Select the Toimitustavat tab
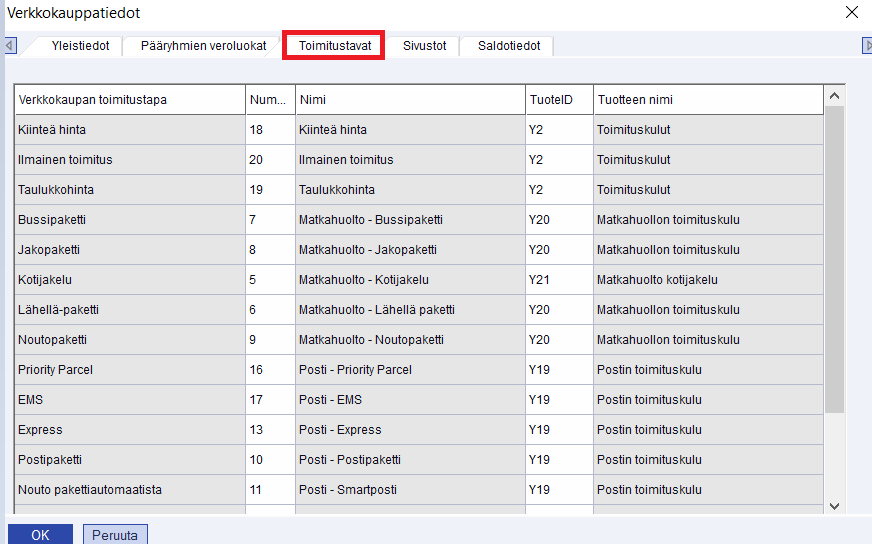Screen dimensions: 872x544 (334, 46)
